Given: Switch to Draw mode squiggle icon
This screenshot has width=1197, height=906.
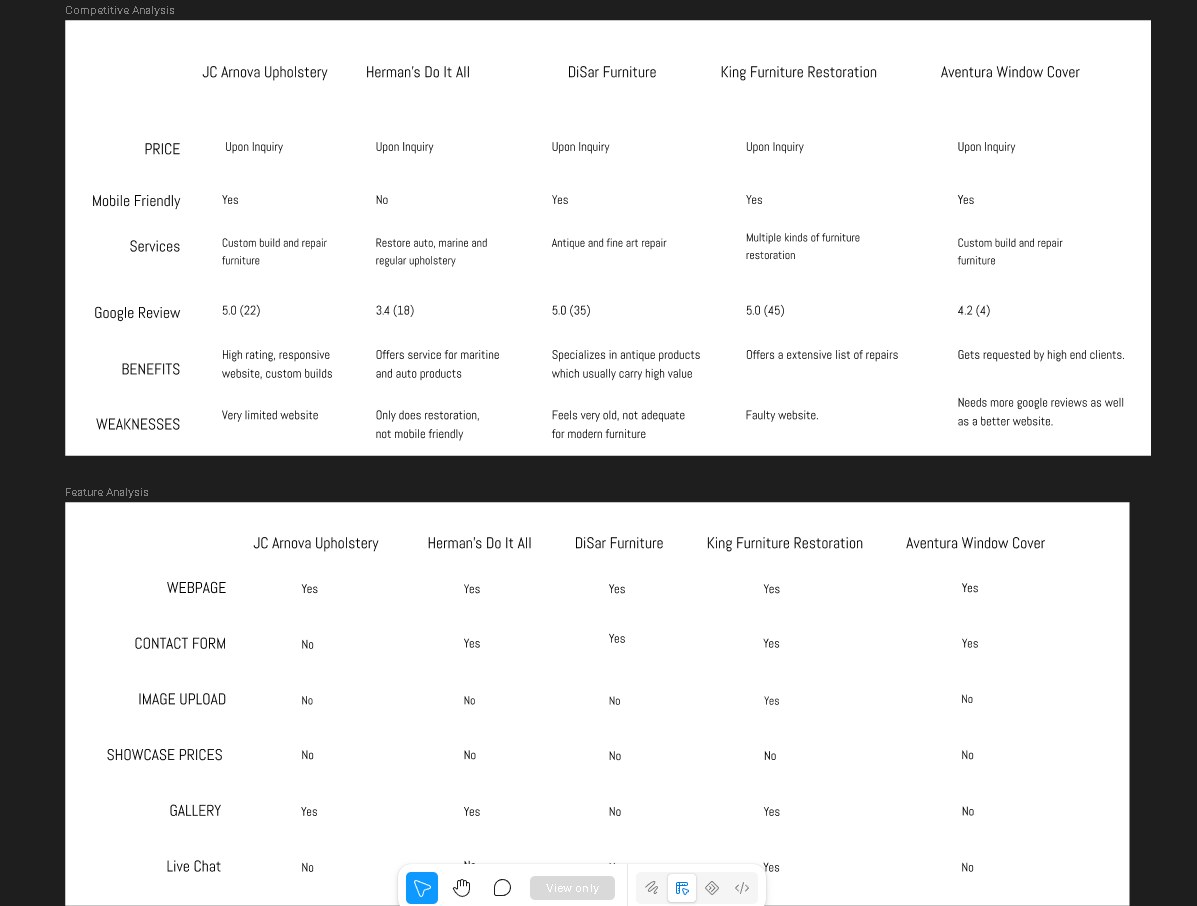Looking at the screenshot, I should coord(652,888).
